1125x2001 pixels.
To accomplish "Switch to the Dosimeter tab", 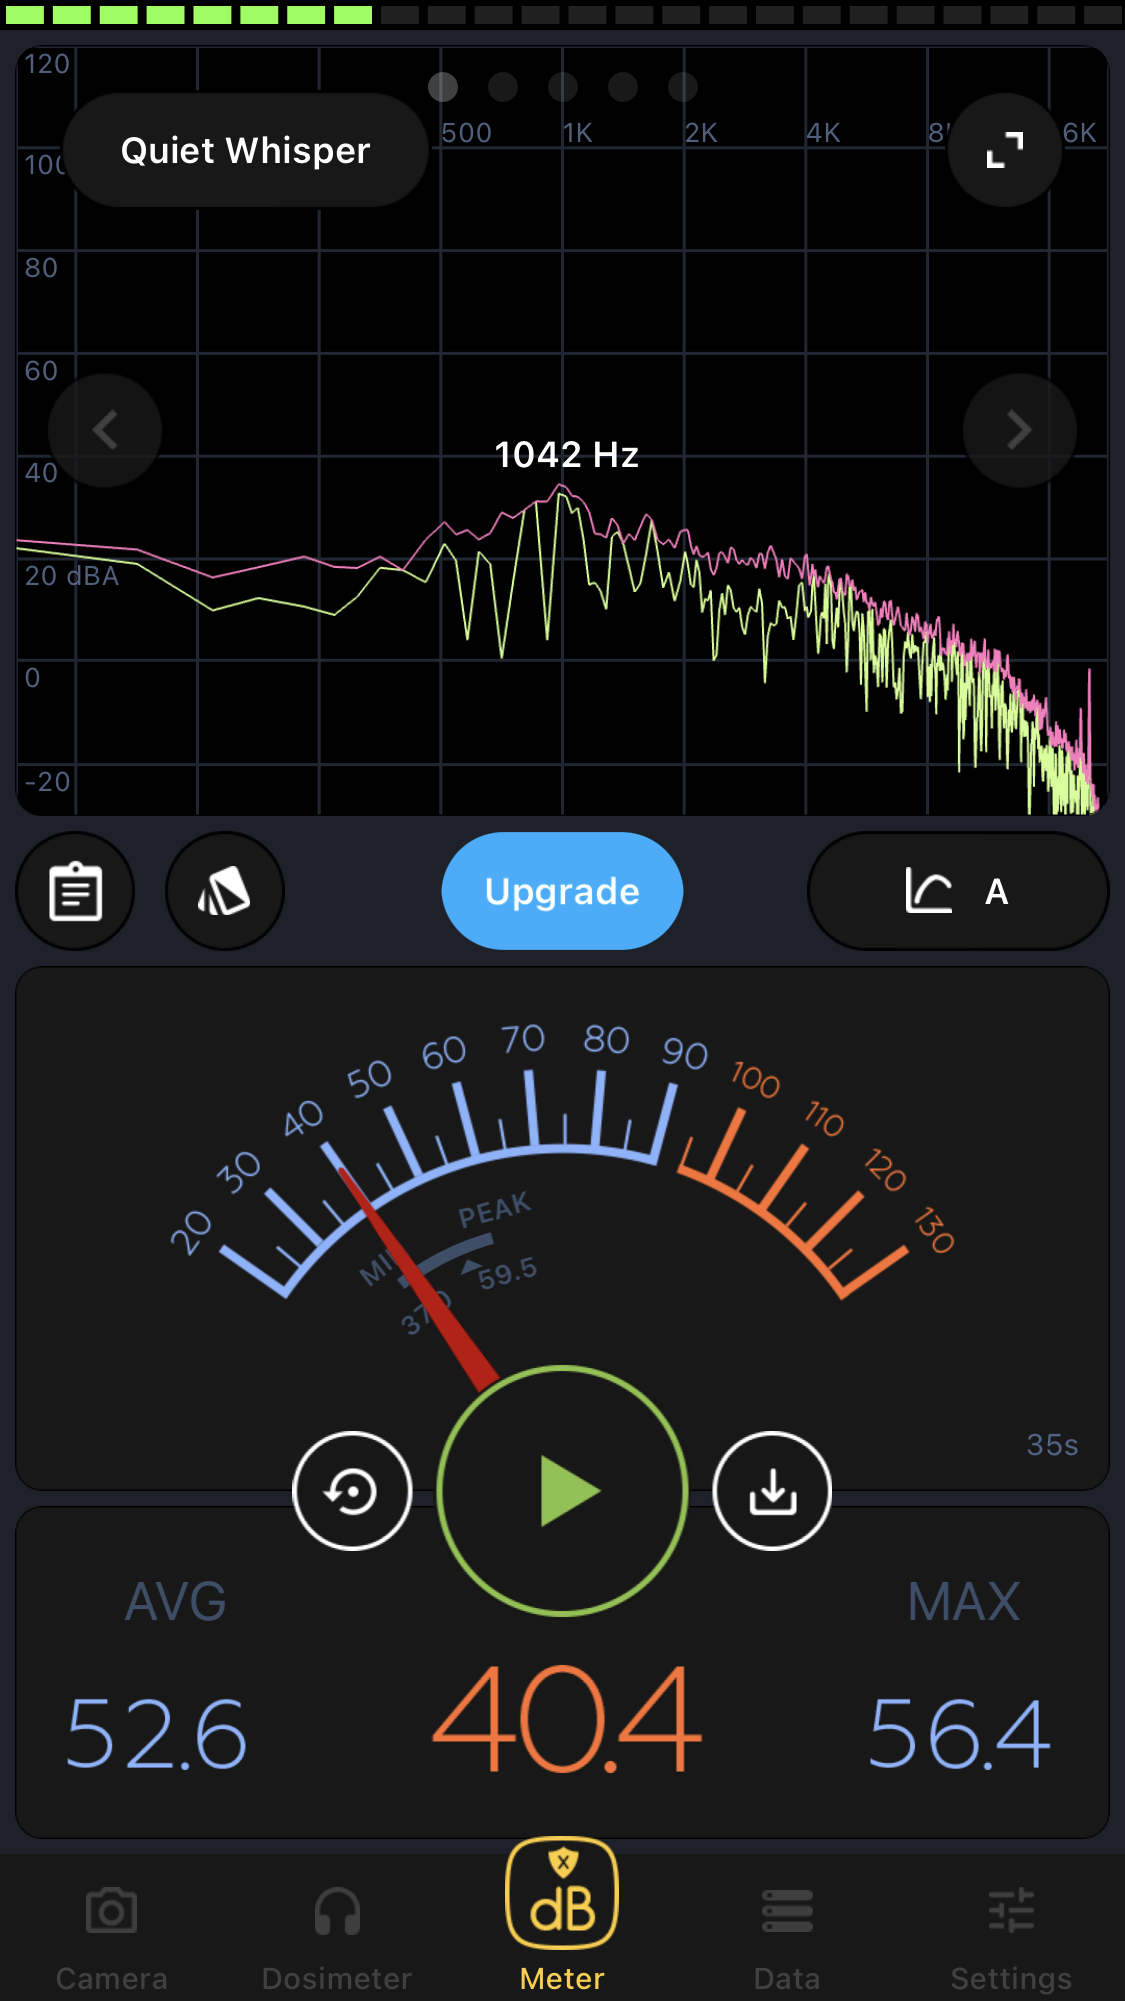I will [x=337, y=1937].
